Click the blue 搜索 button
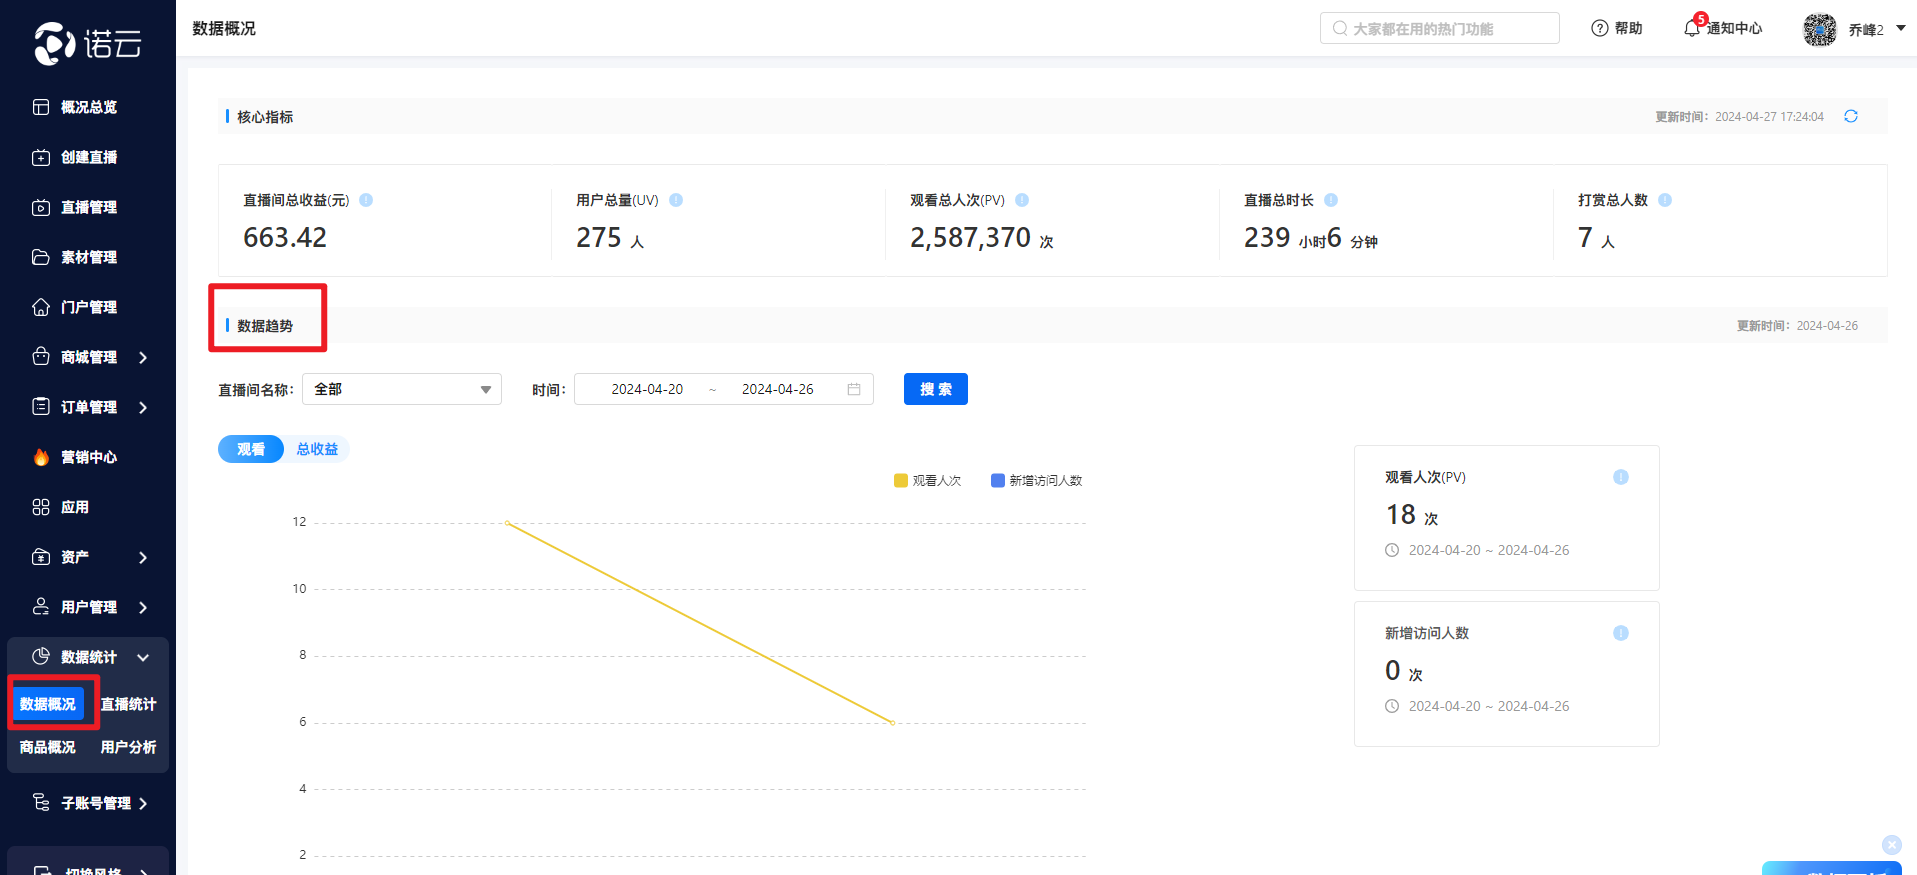Viewport: 1917px width, 875px height. pyautogui.click(x=935, y=389)
